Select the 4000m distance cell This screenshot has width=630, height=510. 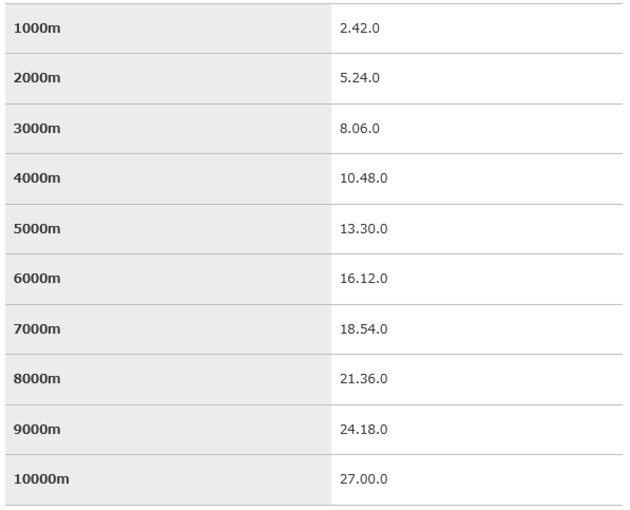[36, 179]
